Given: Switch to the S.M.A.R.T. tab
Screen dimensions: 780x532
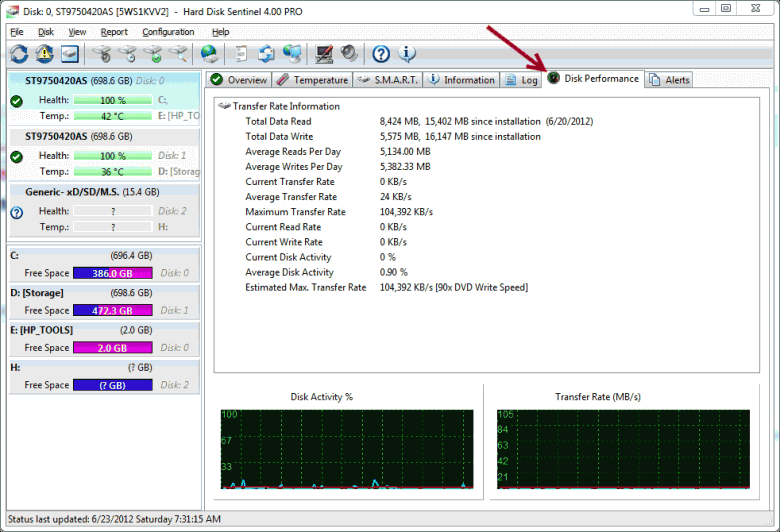Looking at the screenshot, I should [x=388, y=80].
